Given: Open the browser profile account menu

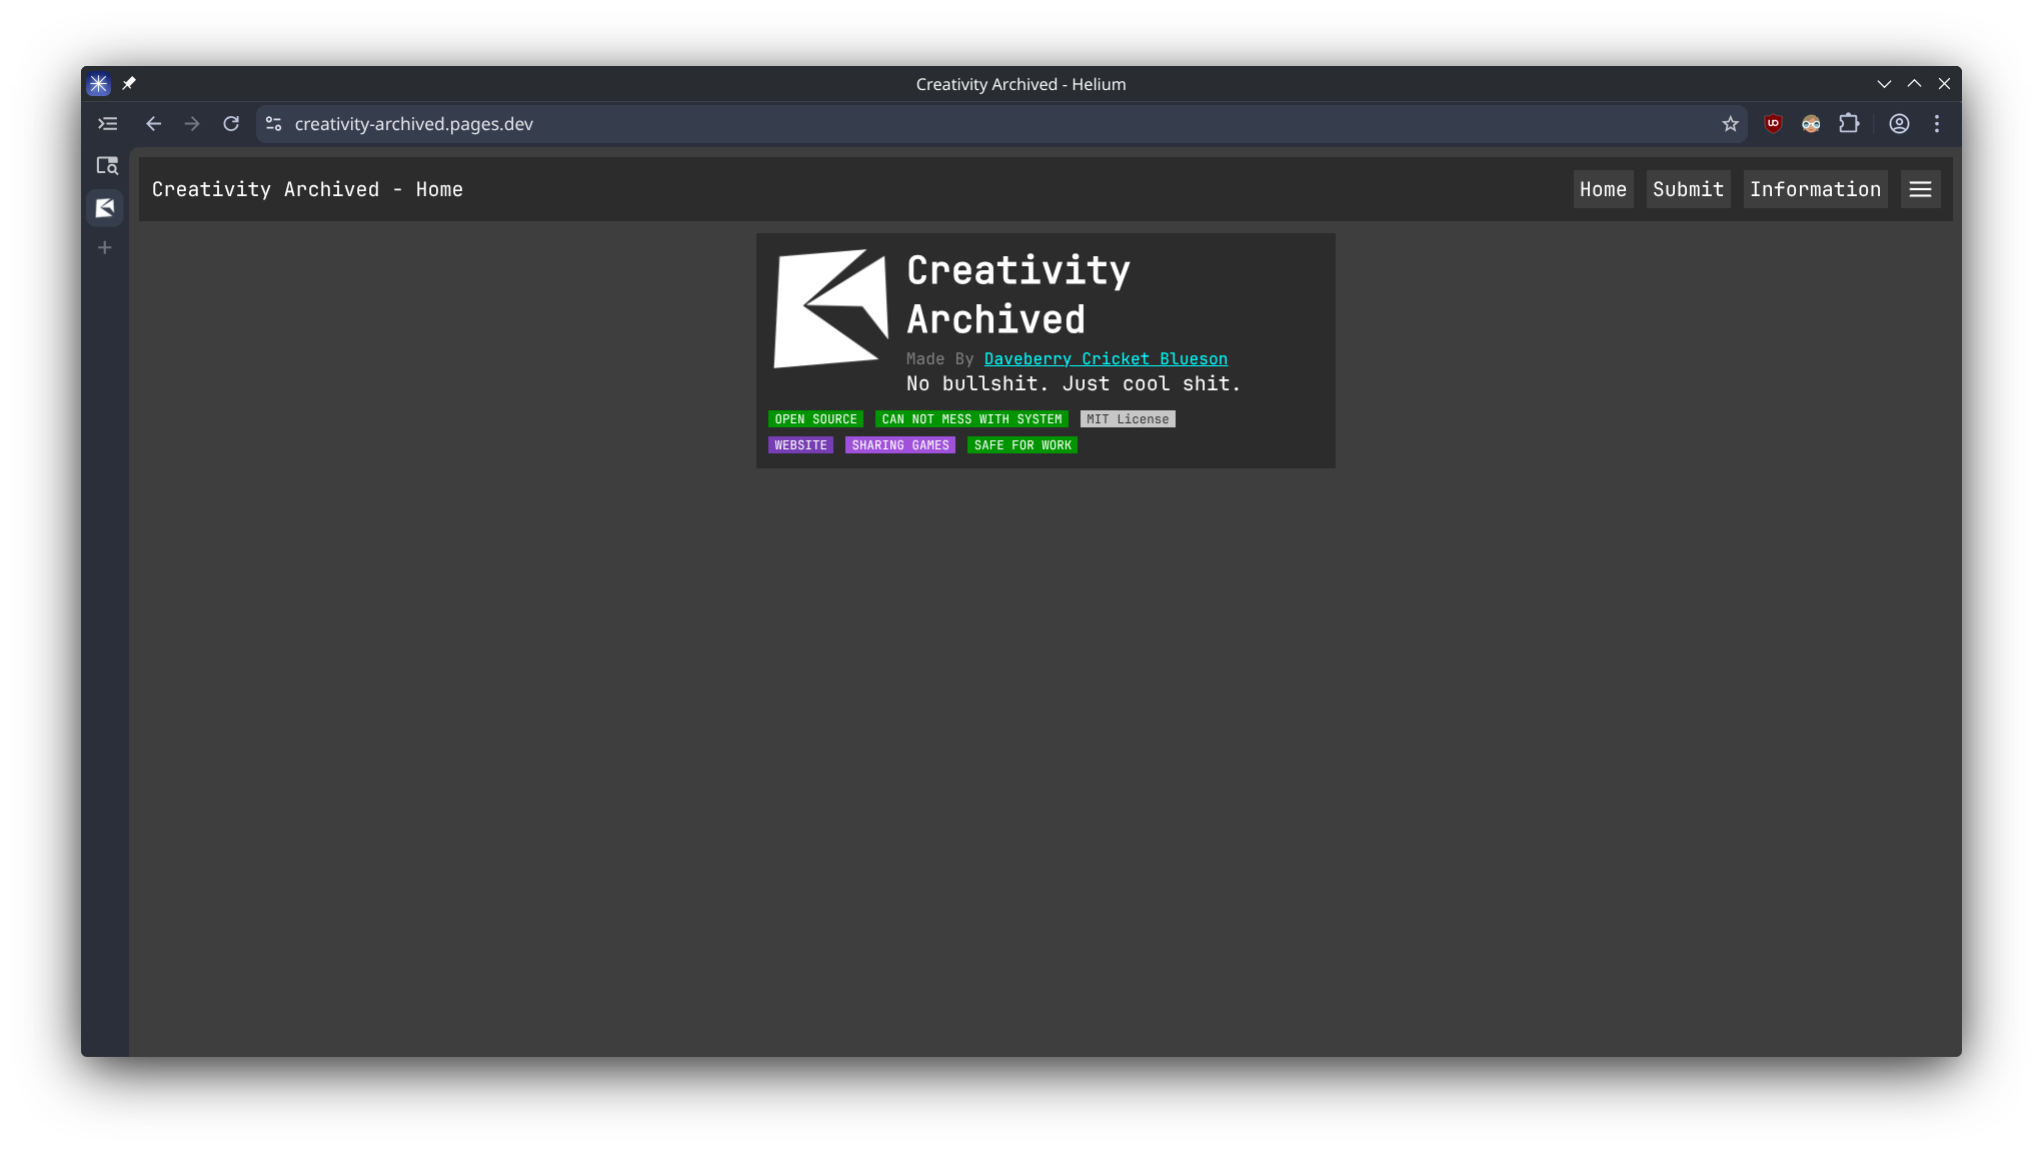Looking at the screenshot, I should 1898,124.
